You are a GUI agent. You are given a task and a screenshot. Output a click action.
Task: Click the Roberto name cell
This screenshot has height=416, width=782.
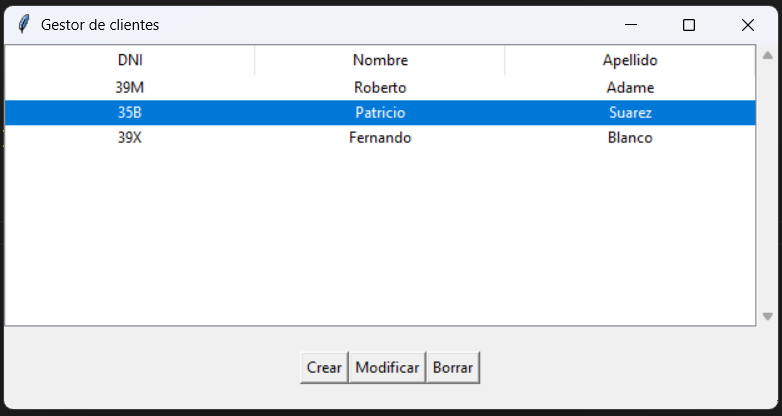pos(380,88)
